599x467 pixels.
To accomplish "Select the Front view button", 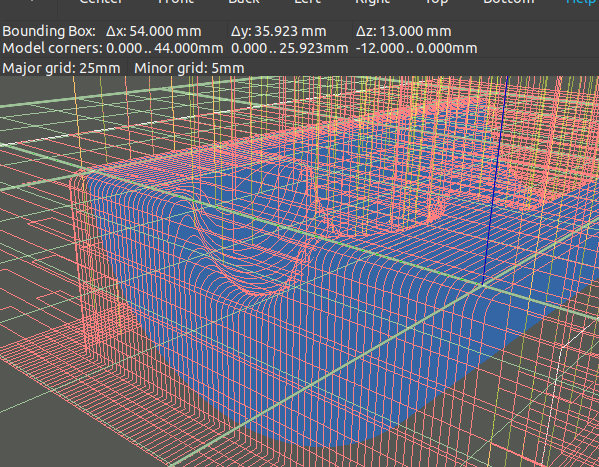I will [176, 2].
